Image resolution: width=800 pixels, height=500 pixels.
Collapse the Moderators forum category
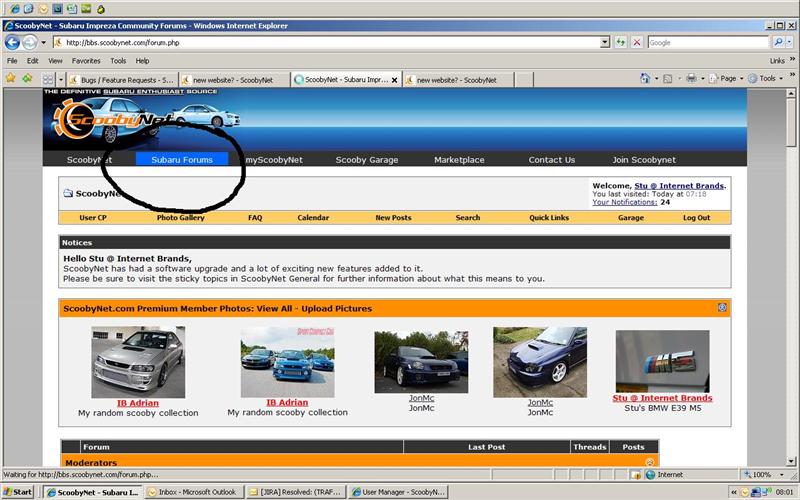650,462
